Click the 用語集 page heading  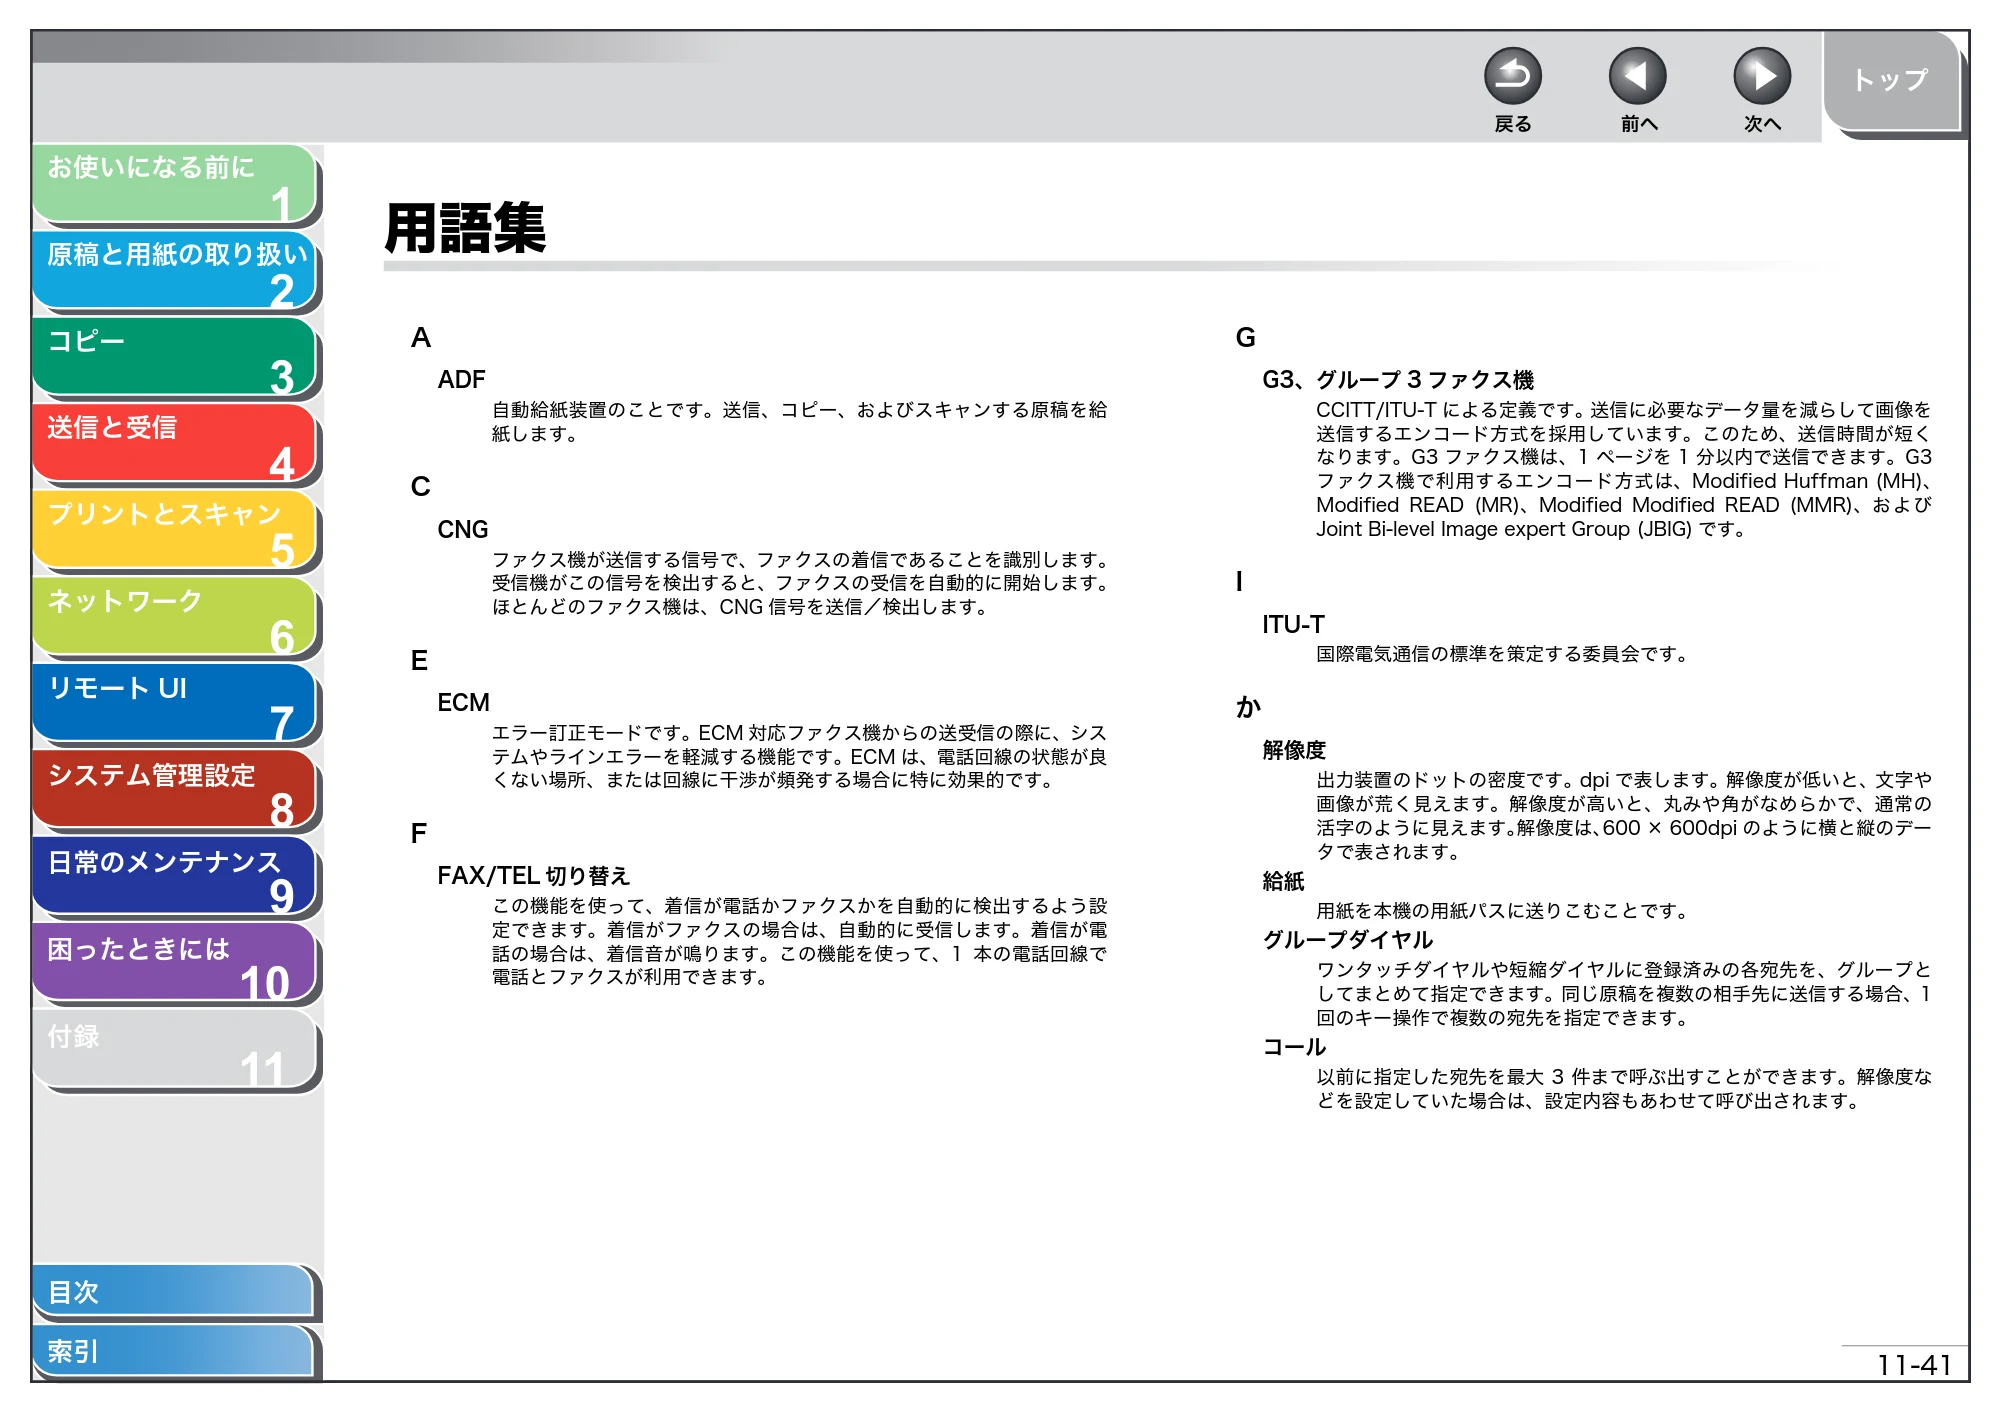tap(465, 228)
